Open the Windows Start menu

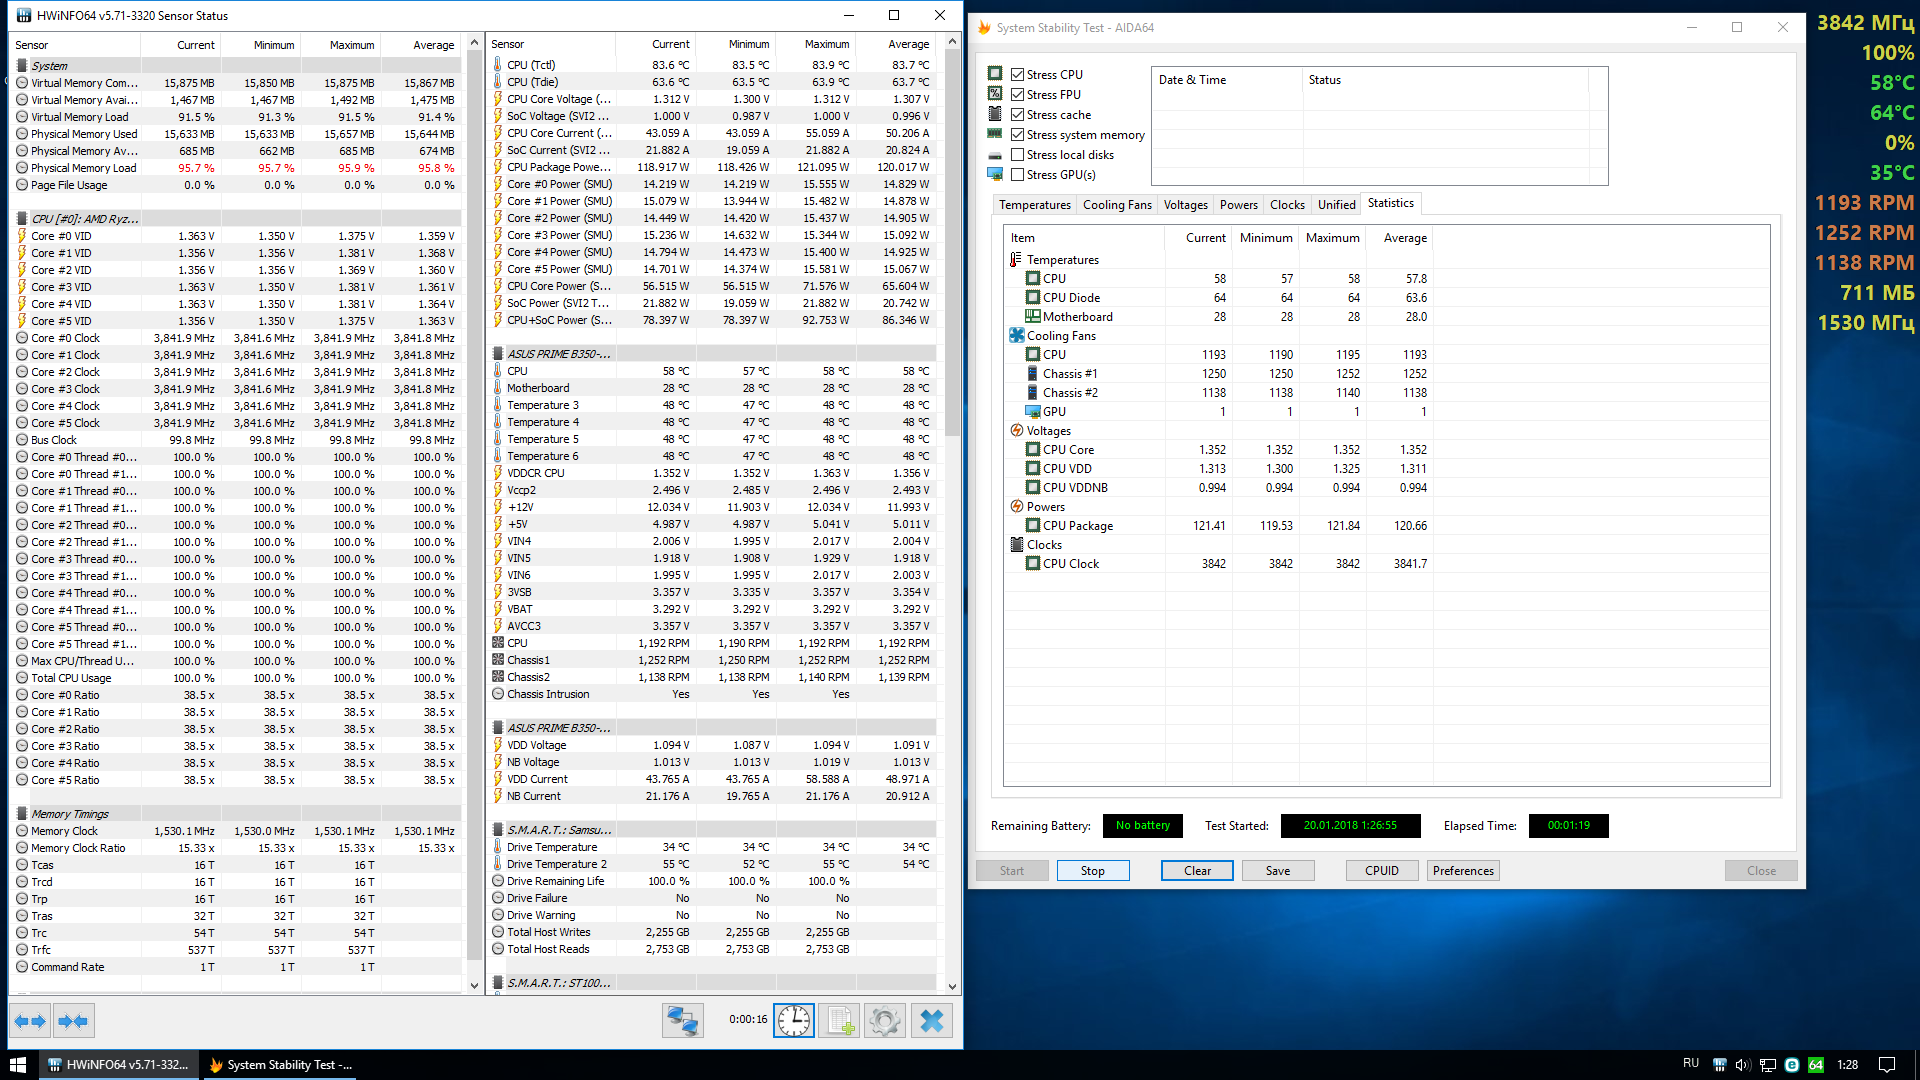tap(18, 1065)
